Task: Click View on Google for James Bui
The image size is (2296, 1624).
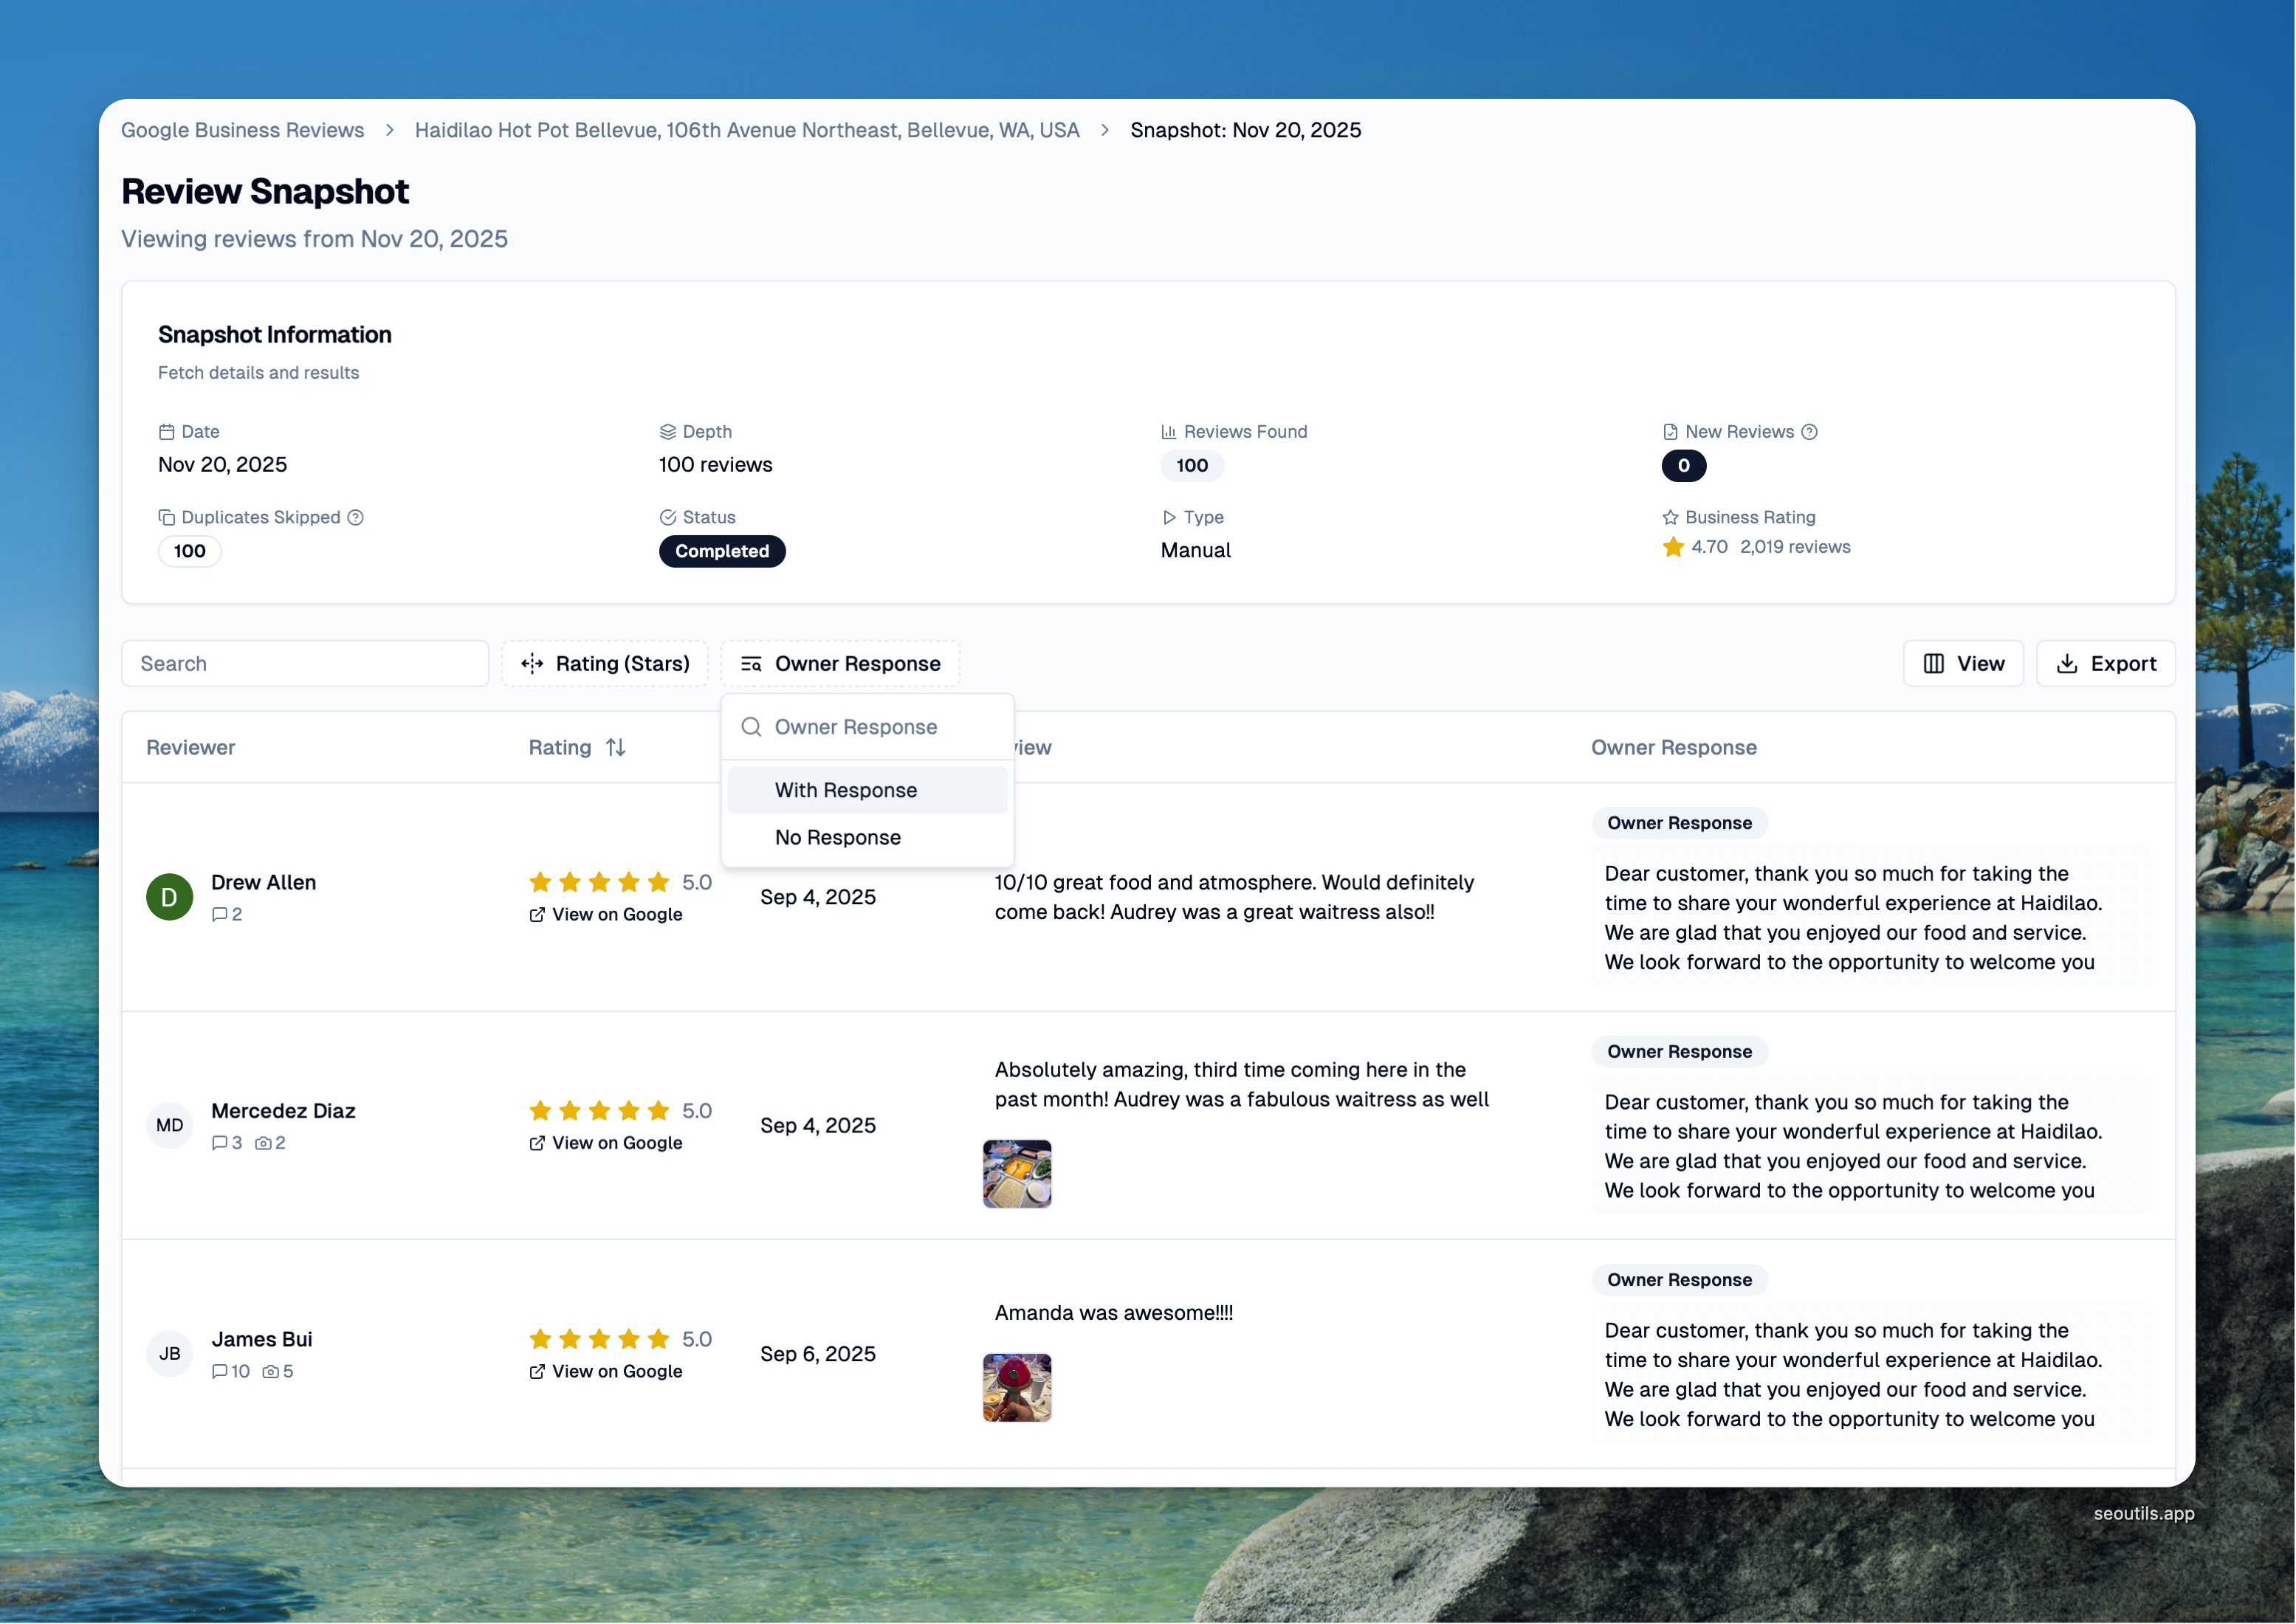Action: point(616,1371)
